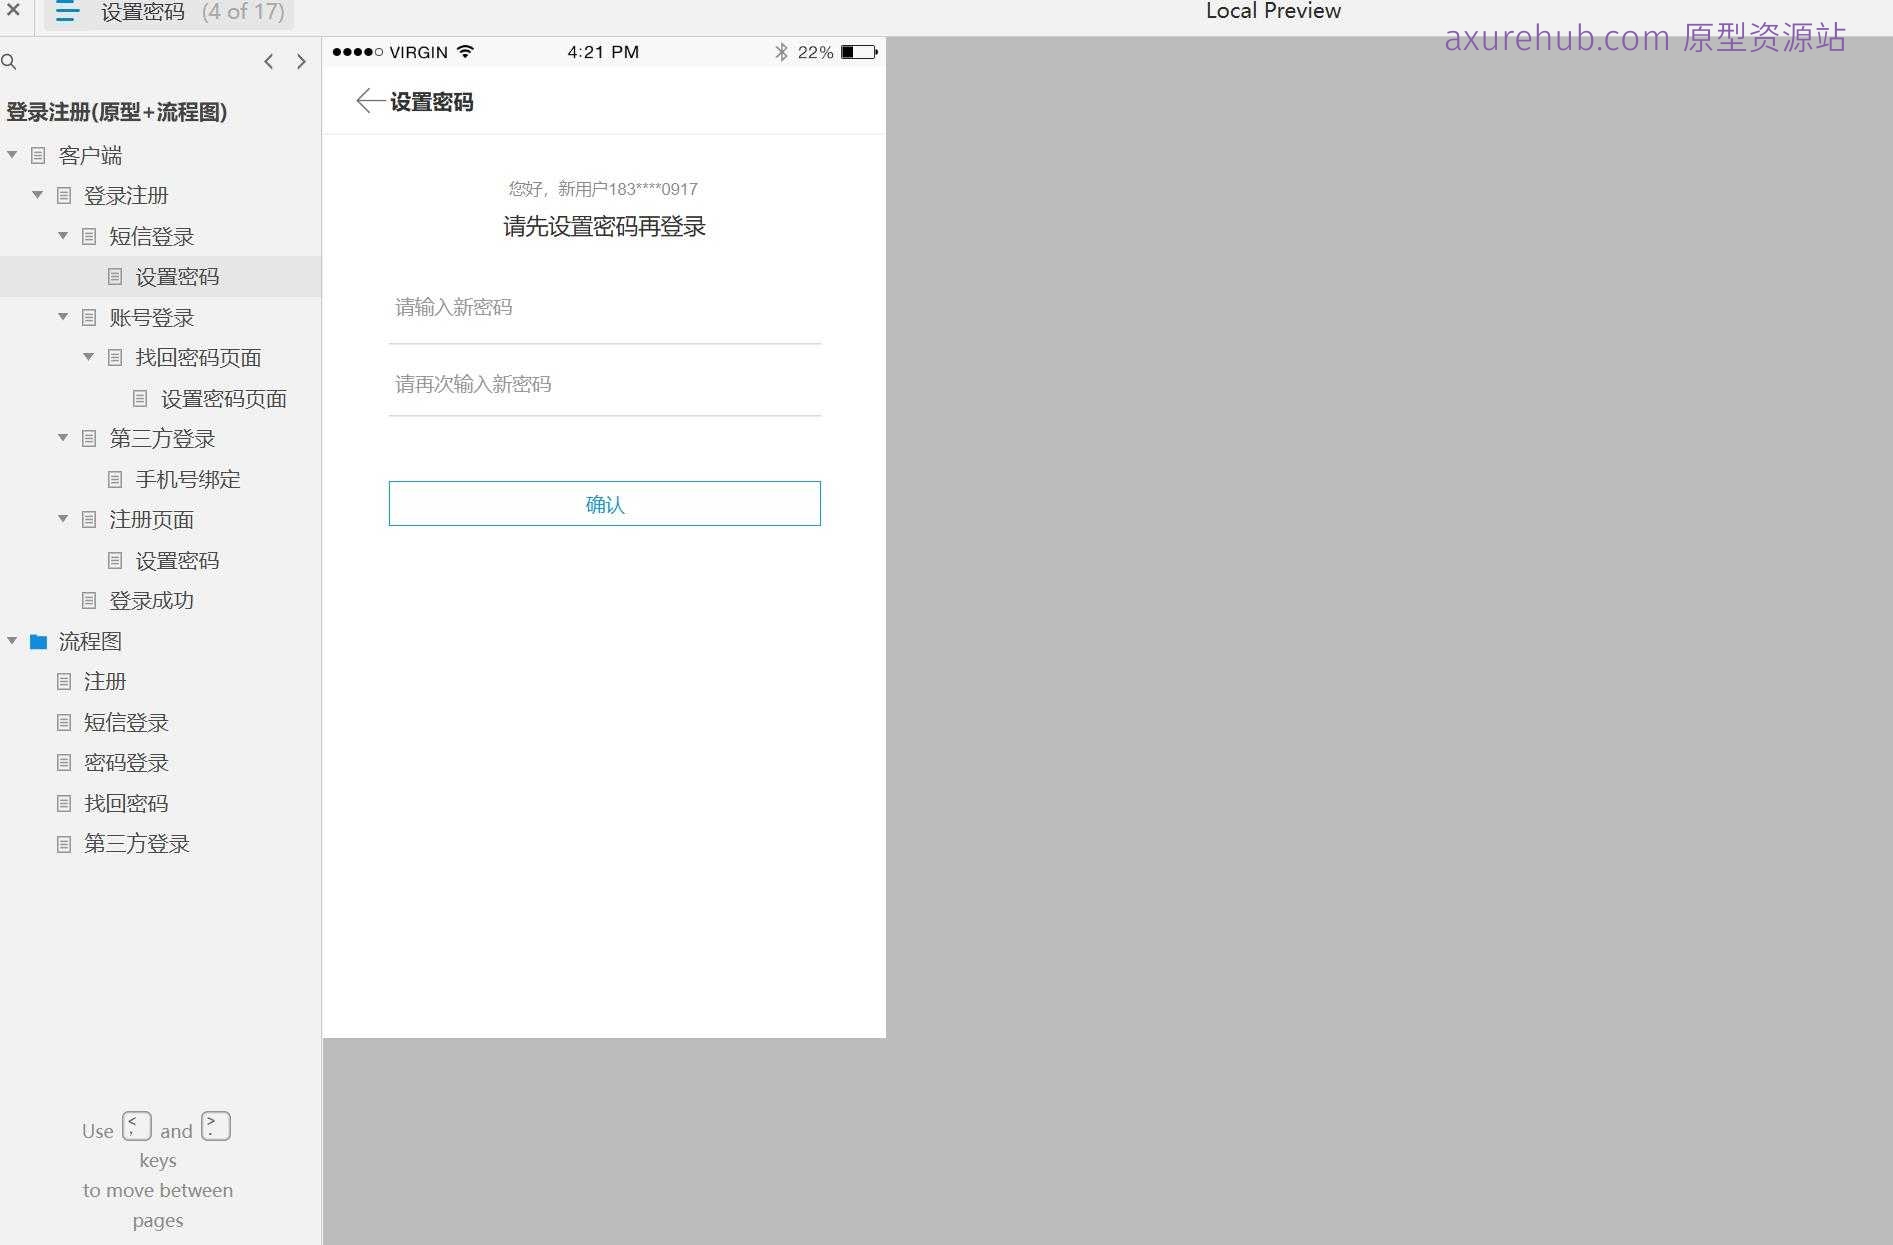The height and width of the screenshot is (1245, 1893).
Task: Go to next page with right chevron
Action: (301, 62)
